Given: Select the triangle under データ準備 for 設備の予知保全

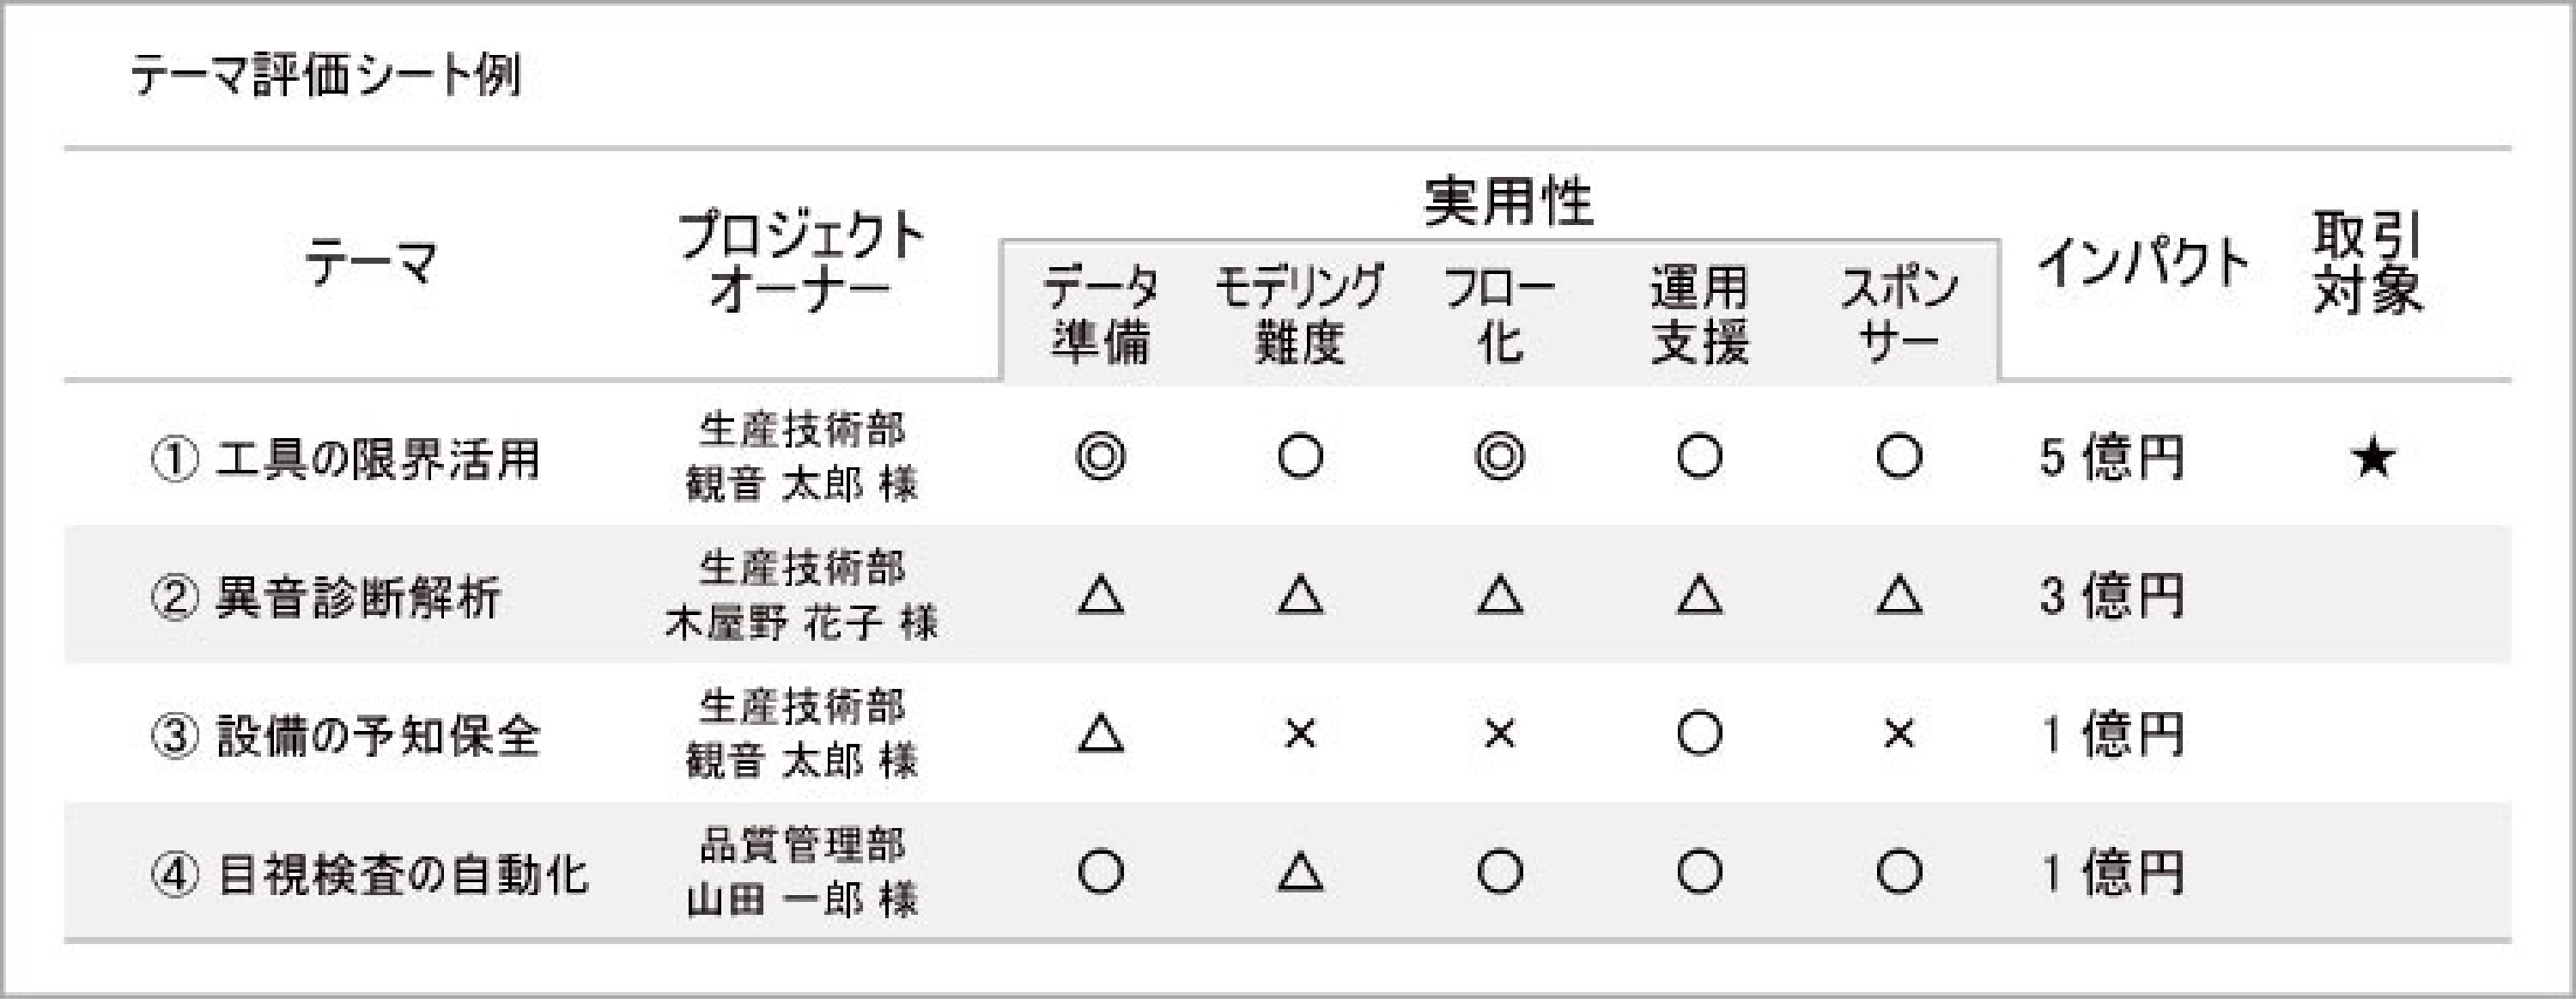Looking at the screenshot, I should (x=1100, y=735).
